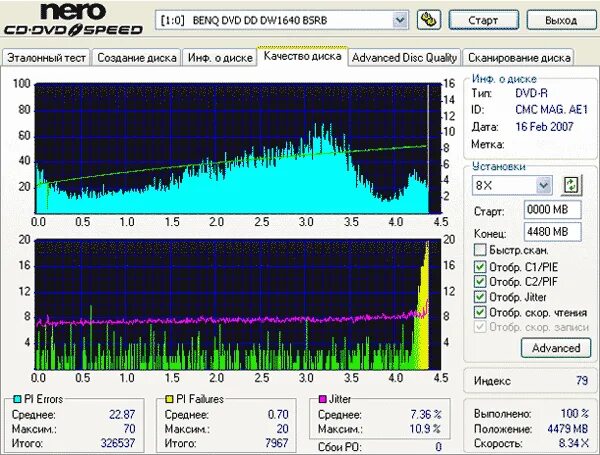Click the Скорость value 8.34 X
The image size is (600, 455).
[x=573, y=443]
